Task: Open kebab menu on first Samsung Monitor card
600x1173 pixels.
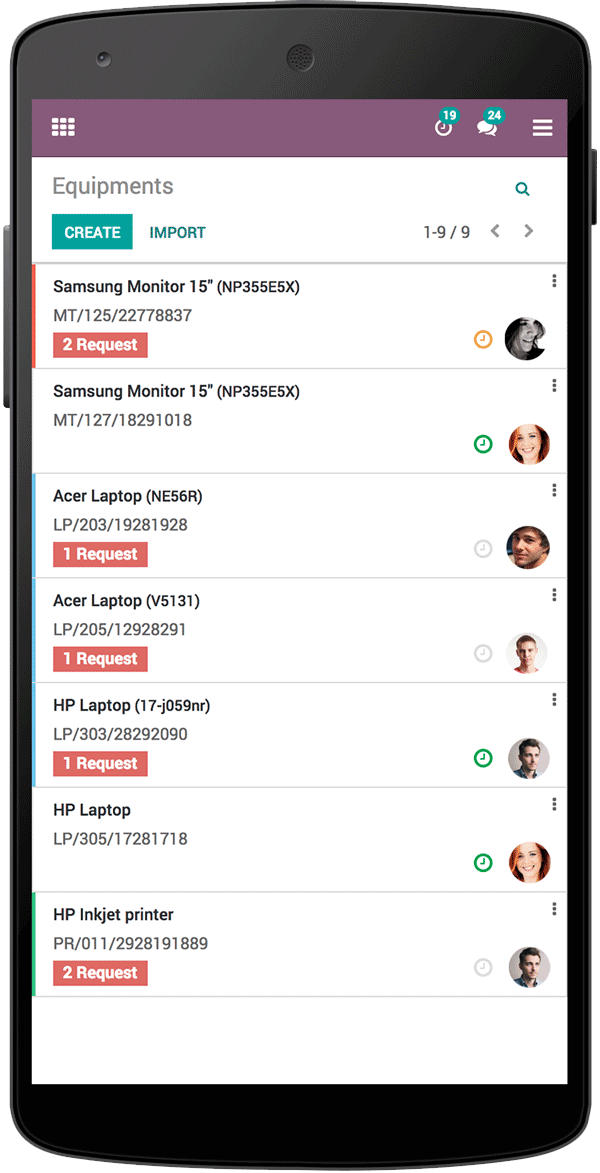Action: [554, 281]
